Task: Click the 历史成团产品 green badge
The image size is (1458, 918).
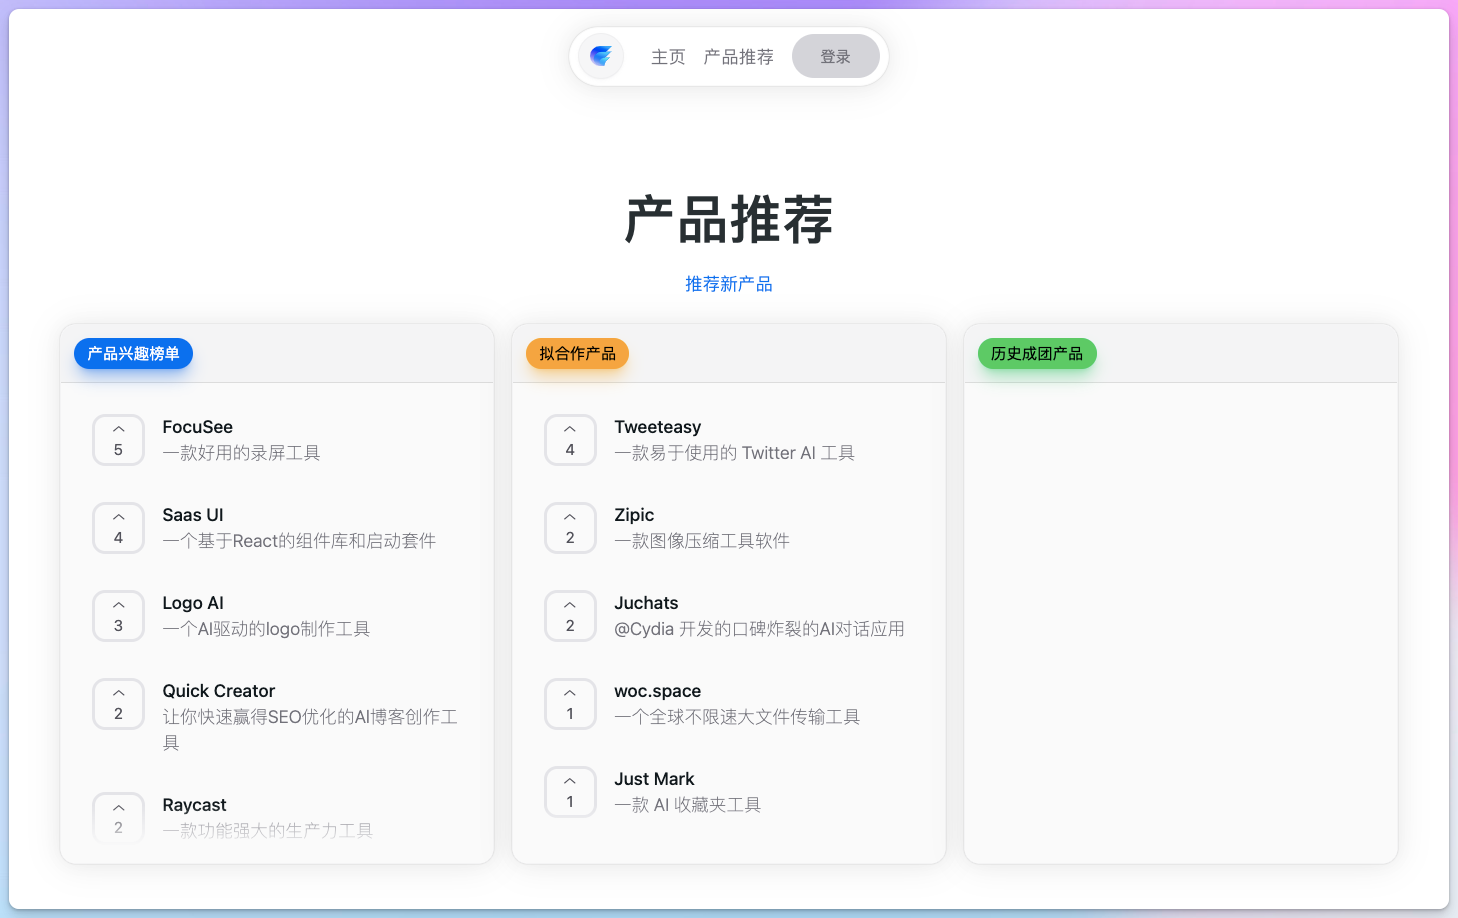Action: click(x=1037, y=353)
